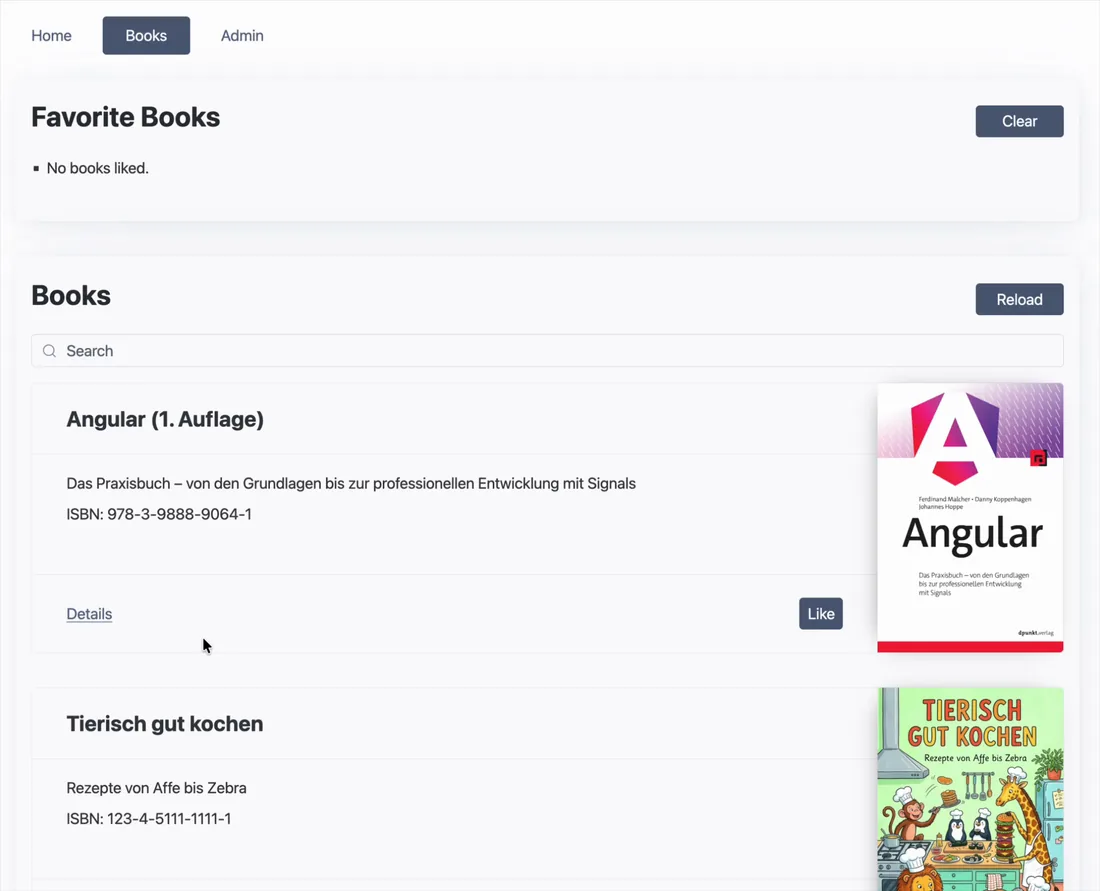Open Details for Angular (1. Auflage)
Image resolution: width=1100 pixels, height=891 pixels.
[89, 614]
